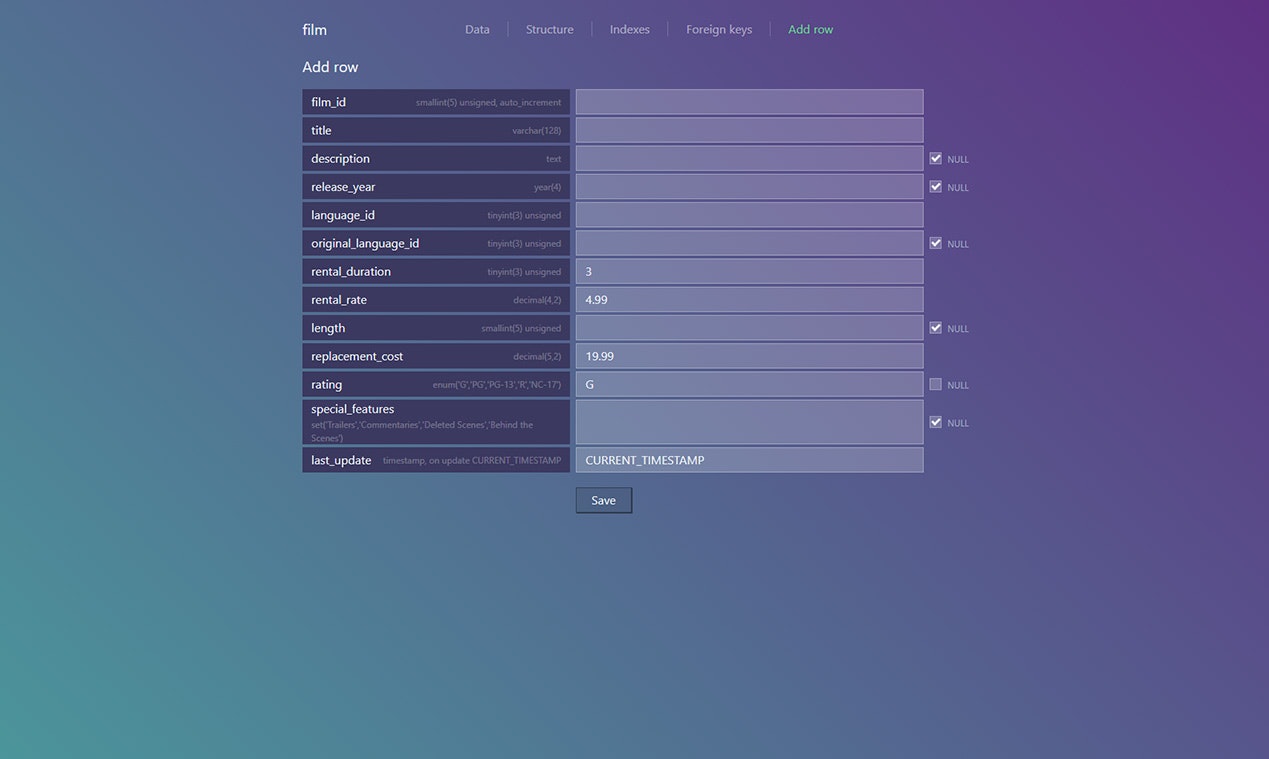The width and height of the screenshot is (1269, 759).
Task: Click the varchar(128) type text
Action: pos(536,131)
